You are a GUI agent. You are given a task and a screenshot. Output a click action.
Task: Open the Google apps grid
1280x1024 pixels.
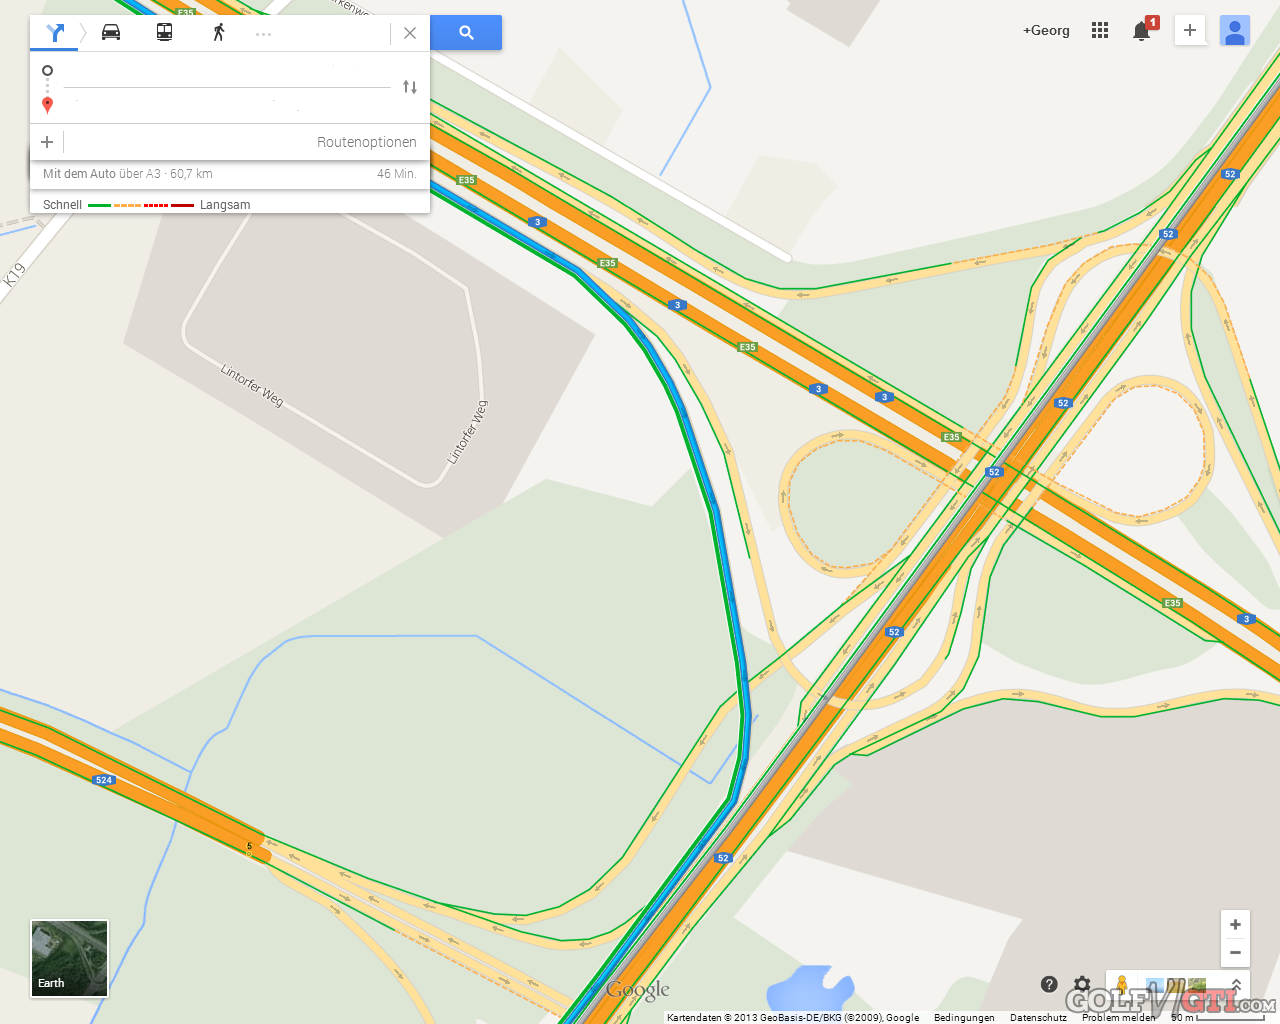[1100, 31]
